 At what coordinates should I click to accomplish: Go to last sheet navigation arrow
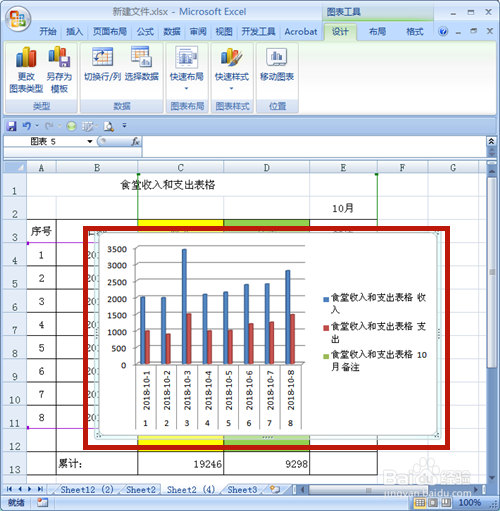pos(40,489)
